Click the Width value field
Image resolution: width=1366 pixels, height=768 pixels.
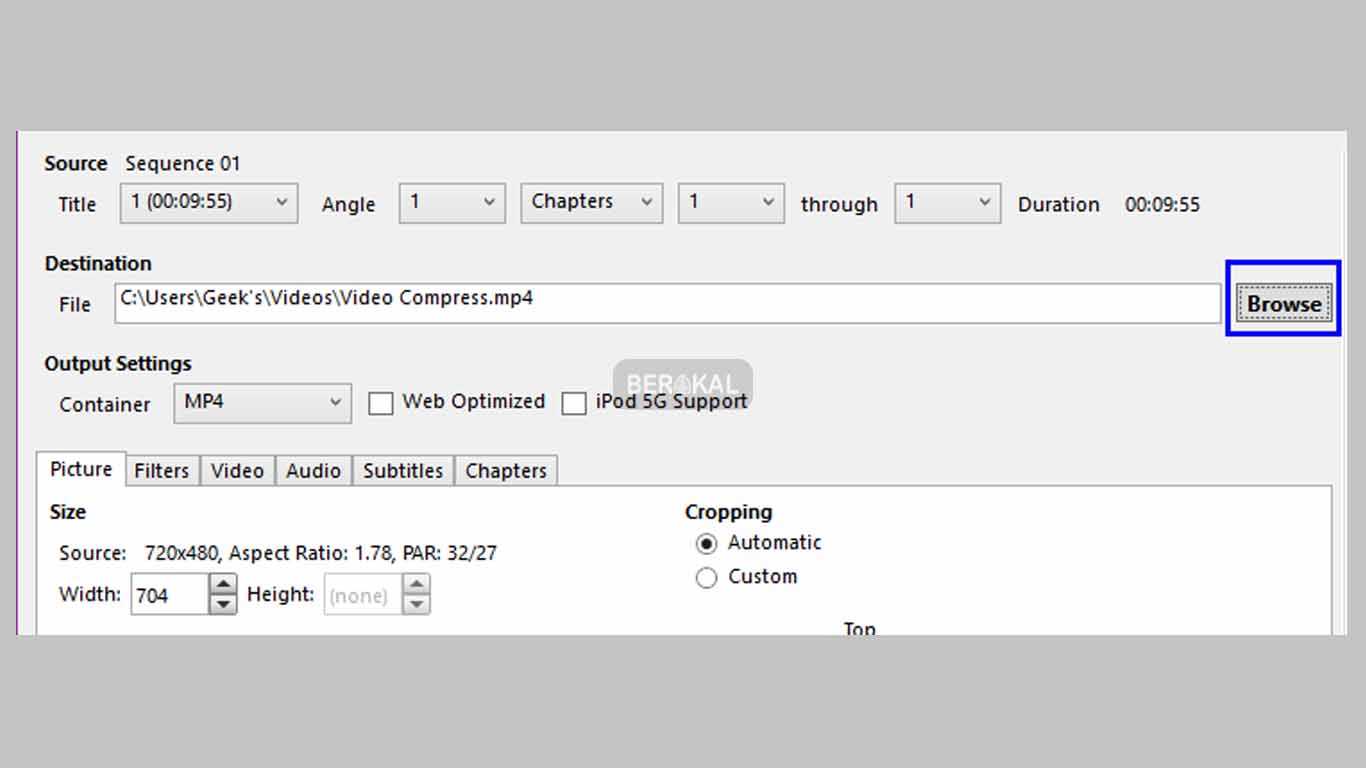(x=169, y=595)
